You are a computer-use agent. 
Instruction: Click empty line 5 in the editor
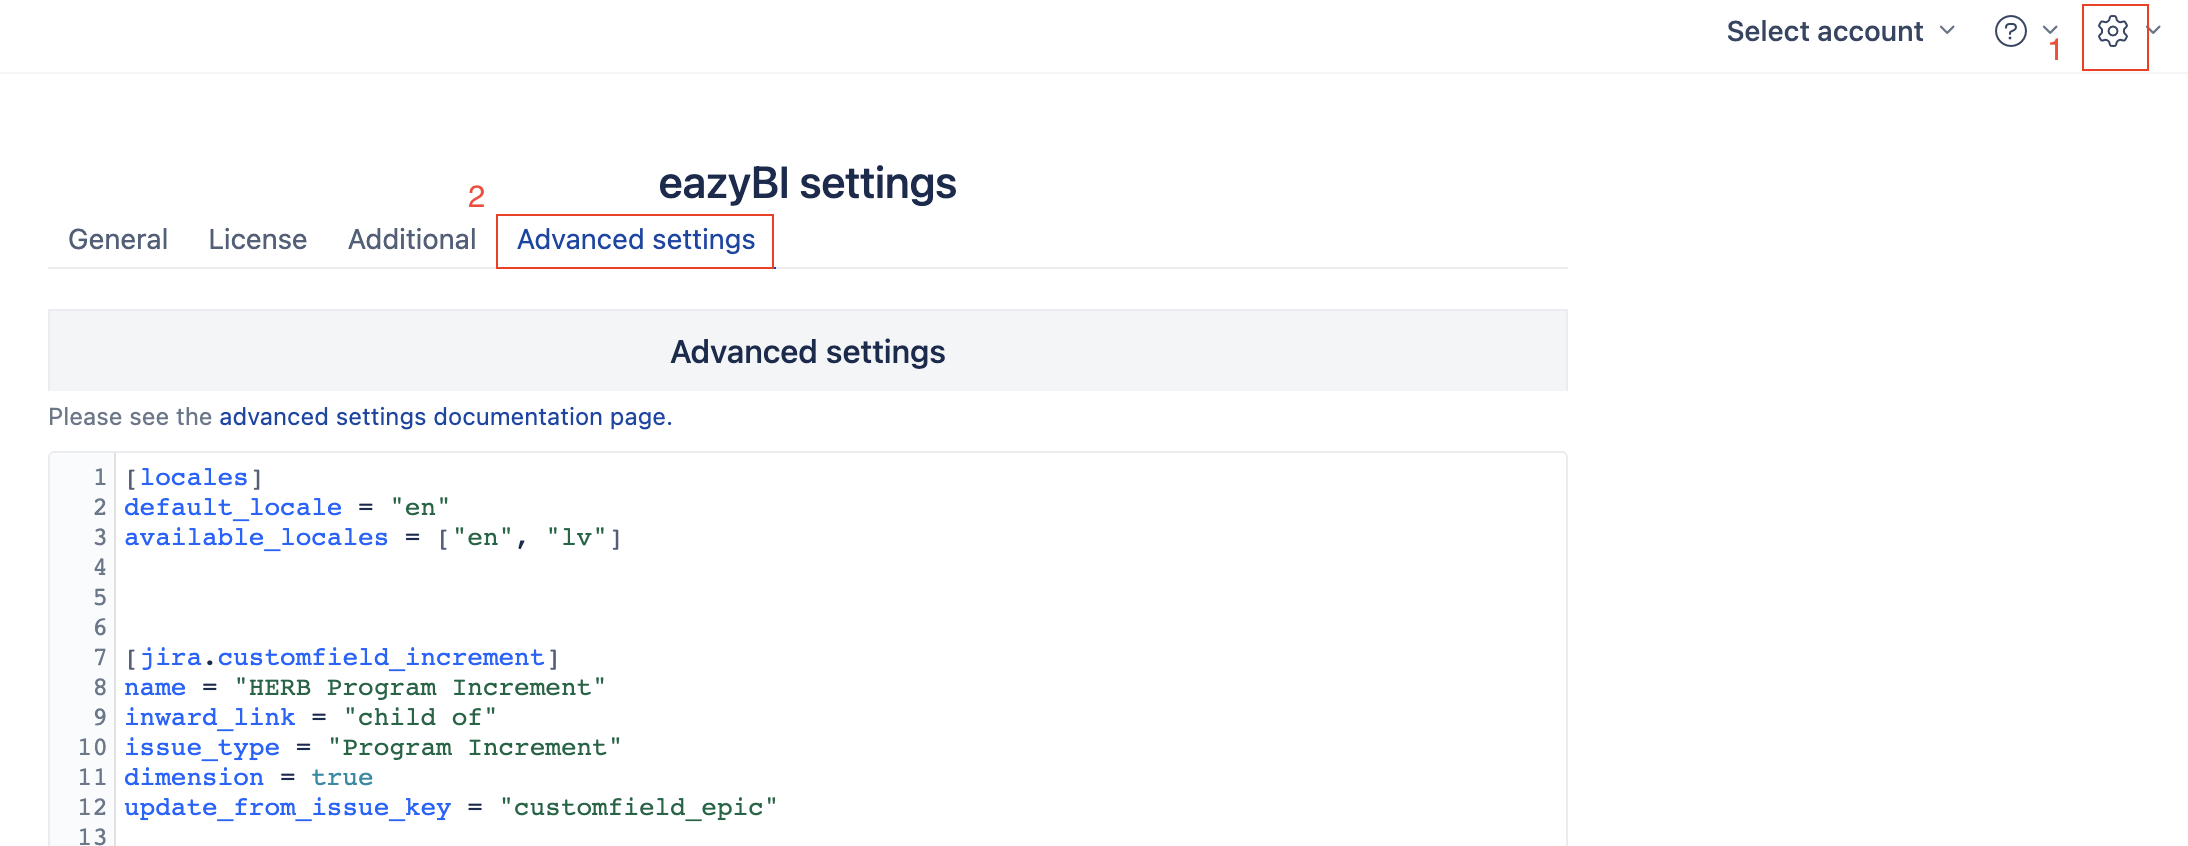pos(840,598)
